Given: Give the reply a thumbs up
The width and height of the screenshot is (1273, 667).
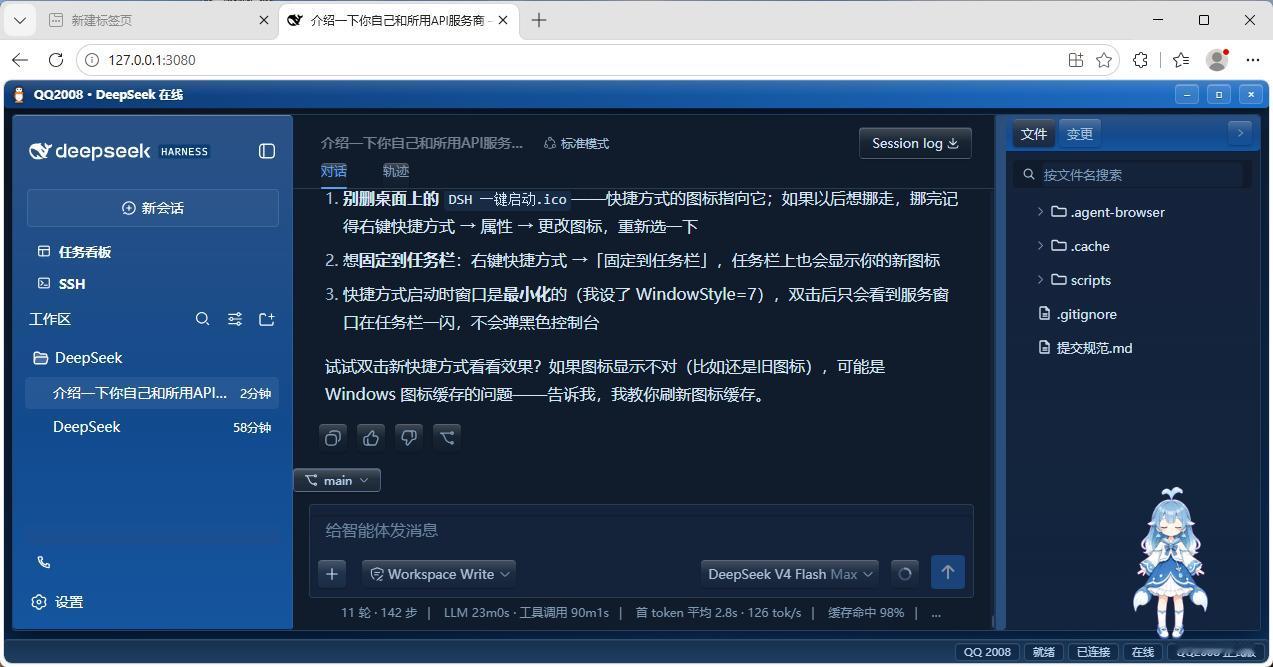Looking at the screenshot, I should point(371,437).
